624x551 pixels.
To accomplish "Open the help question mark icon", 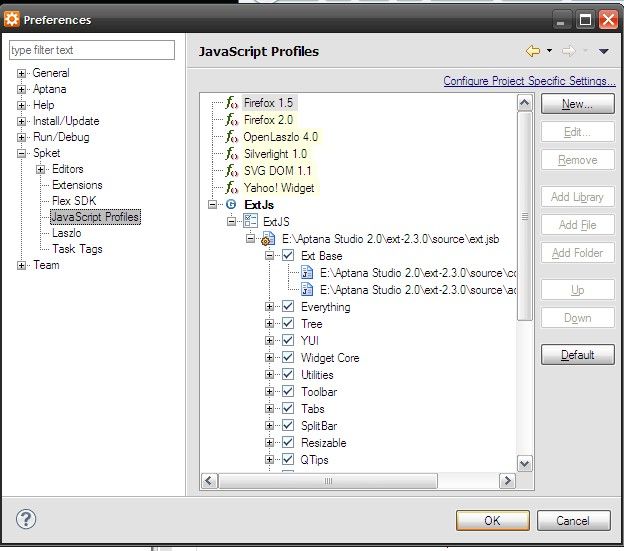I will pos(26,519).
